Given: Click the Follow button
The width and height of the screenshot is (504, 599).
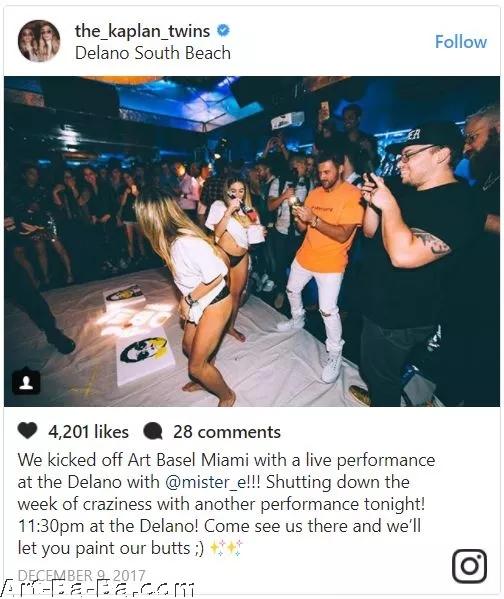Looking at the screenshot, I should [x=461, y=42].
